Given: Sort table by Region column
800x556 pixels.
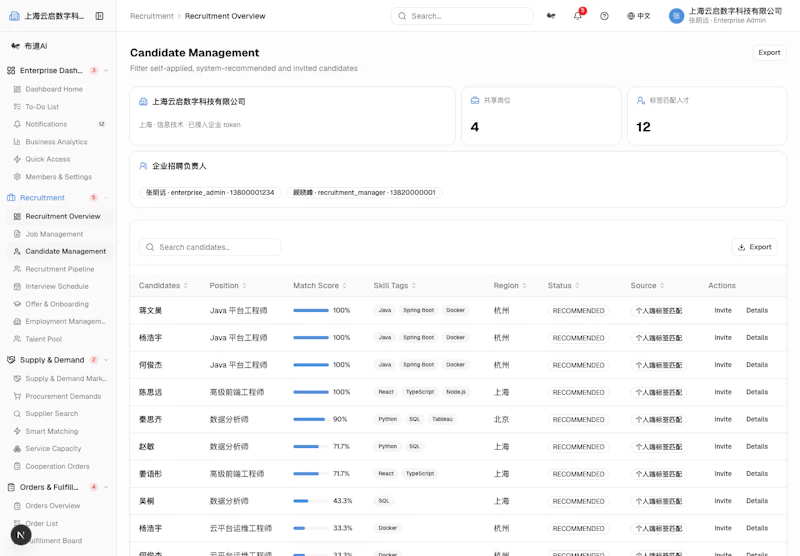Looking at the screenshot, I should pos(510,286).
